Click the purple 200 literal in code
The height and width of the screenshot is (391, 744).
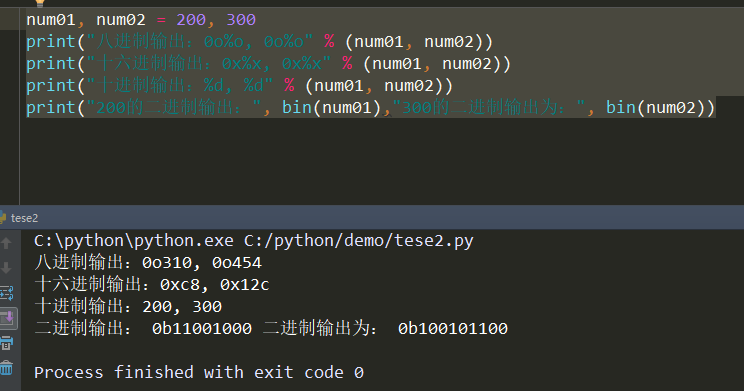tap(191, 20)
